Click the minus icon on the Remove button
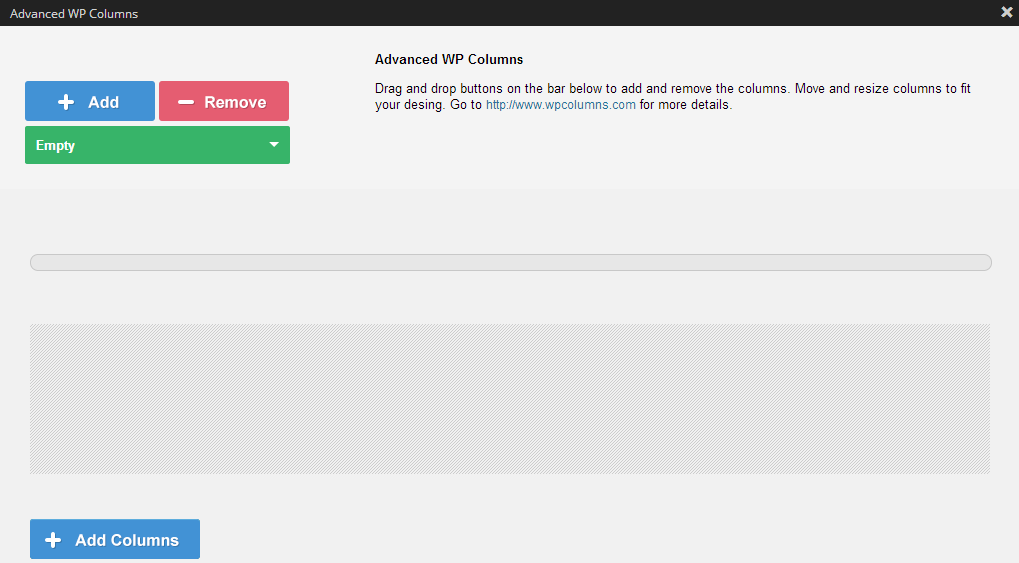Viewport: 1019px width, 563px height. [x=186, y=102]
